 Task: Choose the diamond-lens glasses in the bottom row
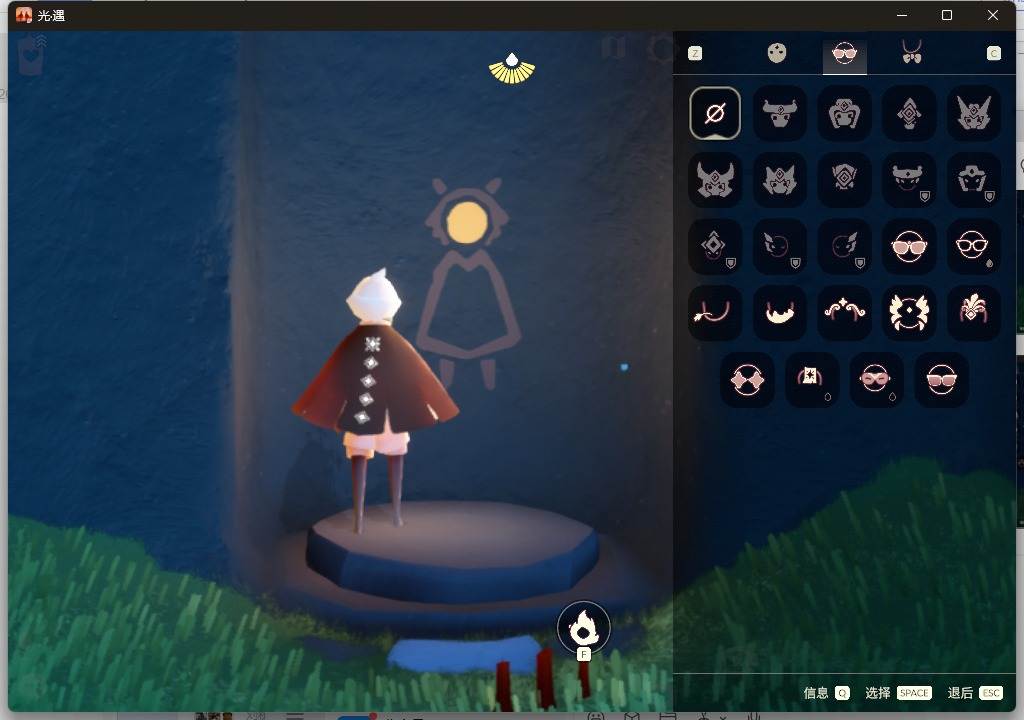click(747, 379)
